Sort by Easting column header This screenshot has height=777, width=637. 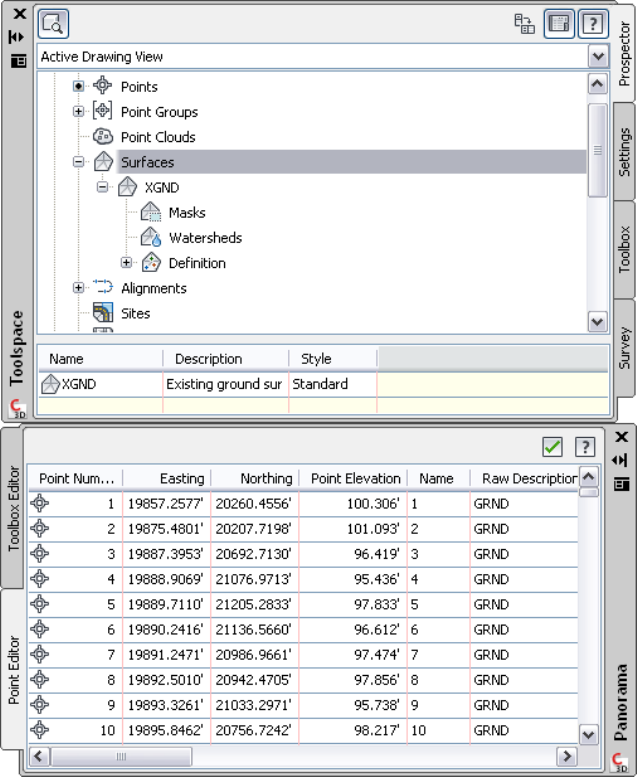(x=167, y=478)
